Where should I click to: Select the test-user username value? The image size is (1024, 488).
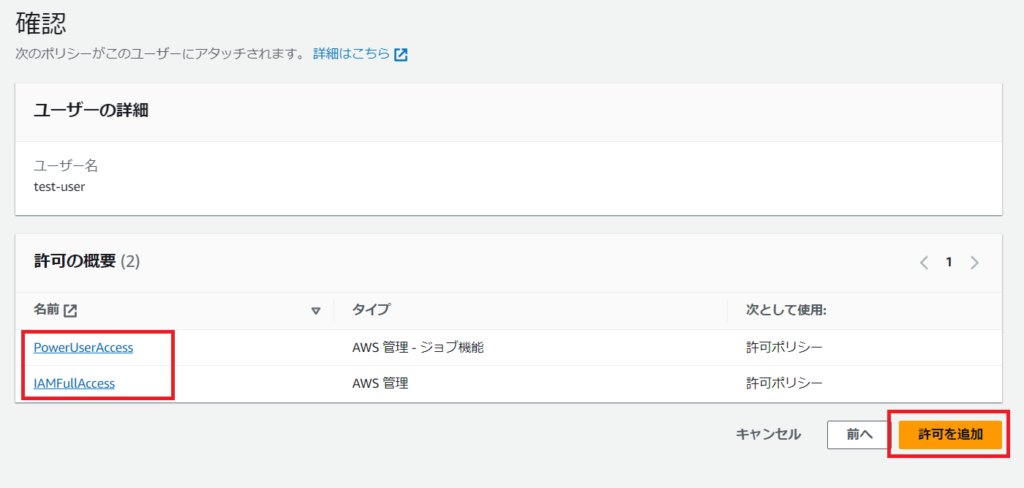click(59, 186)
